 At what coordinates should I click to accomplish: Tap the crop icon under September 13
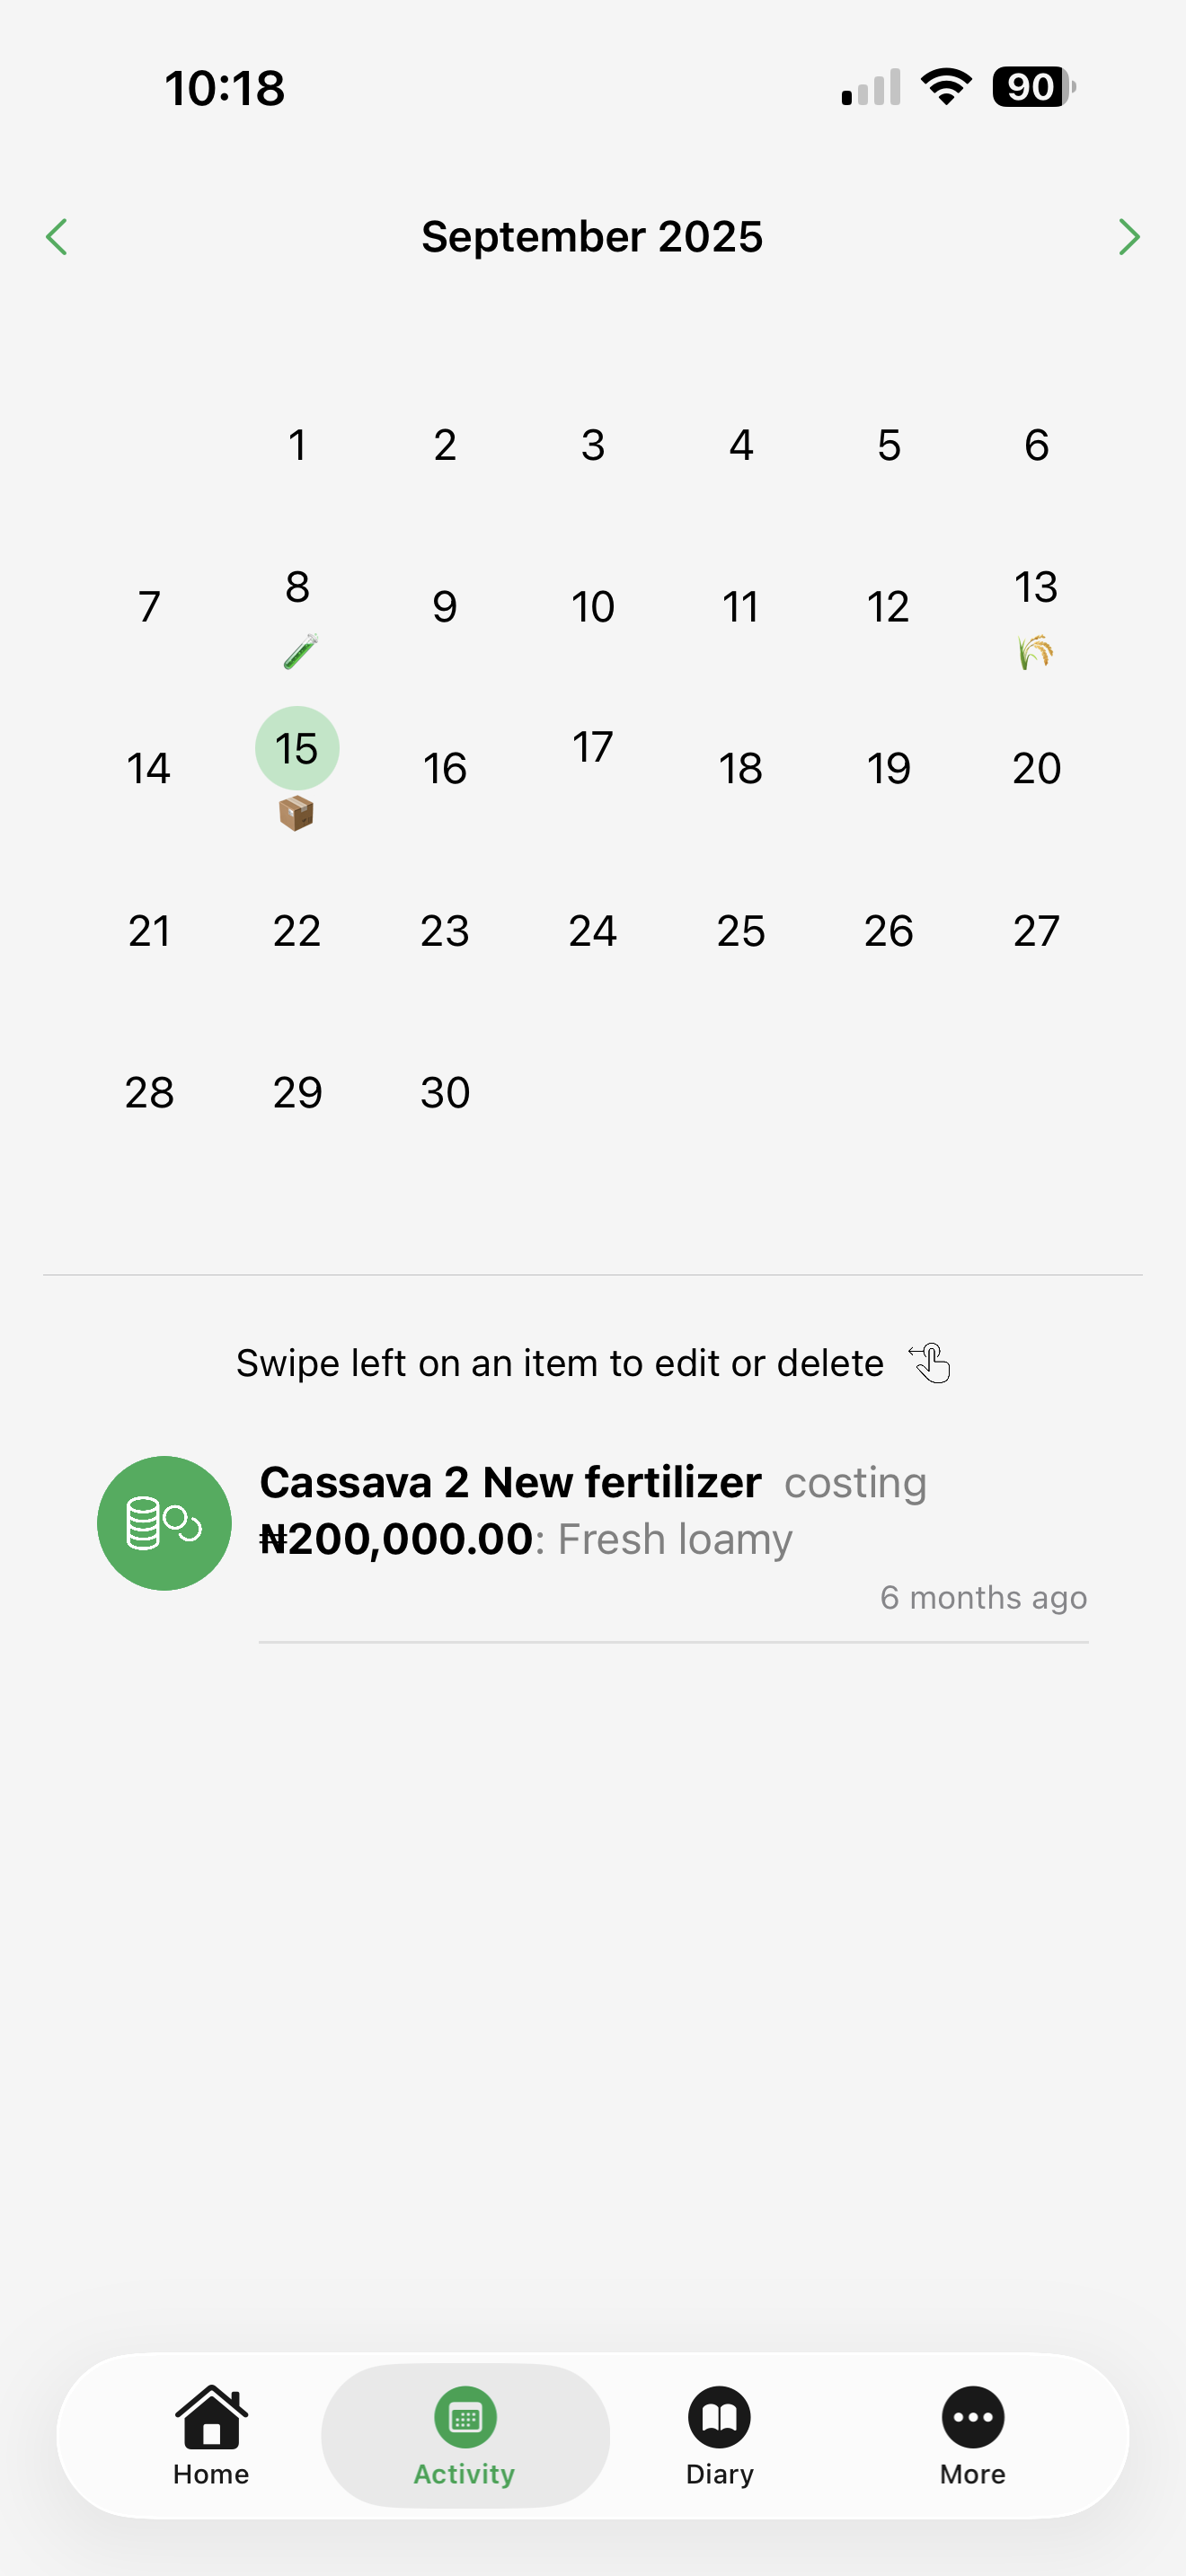coord(1036,652)
